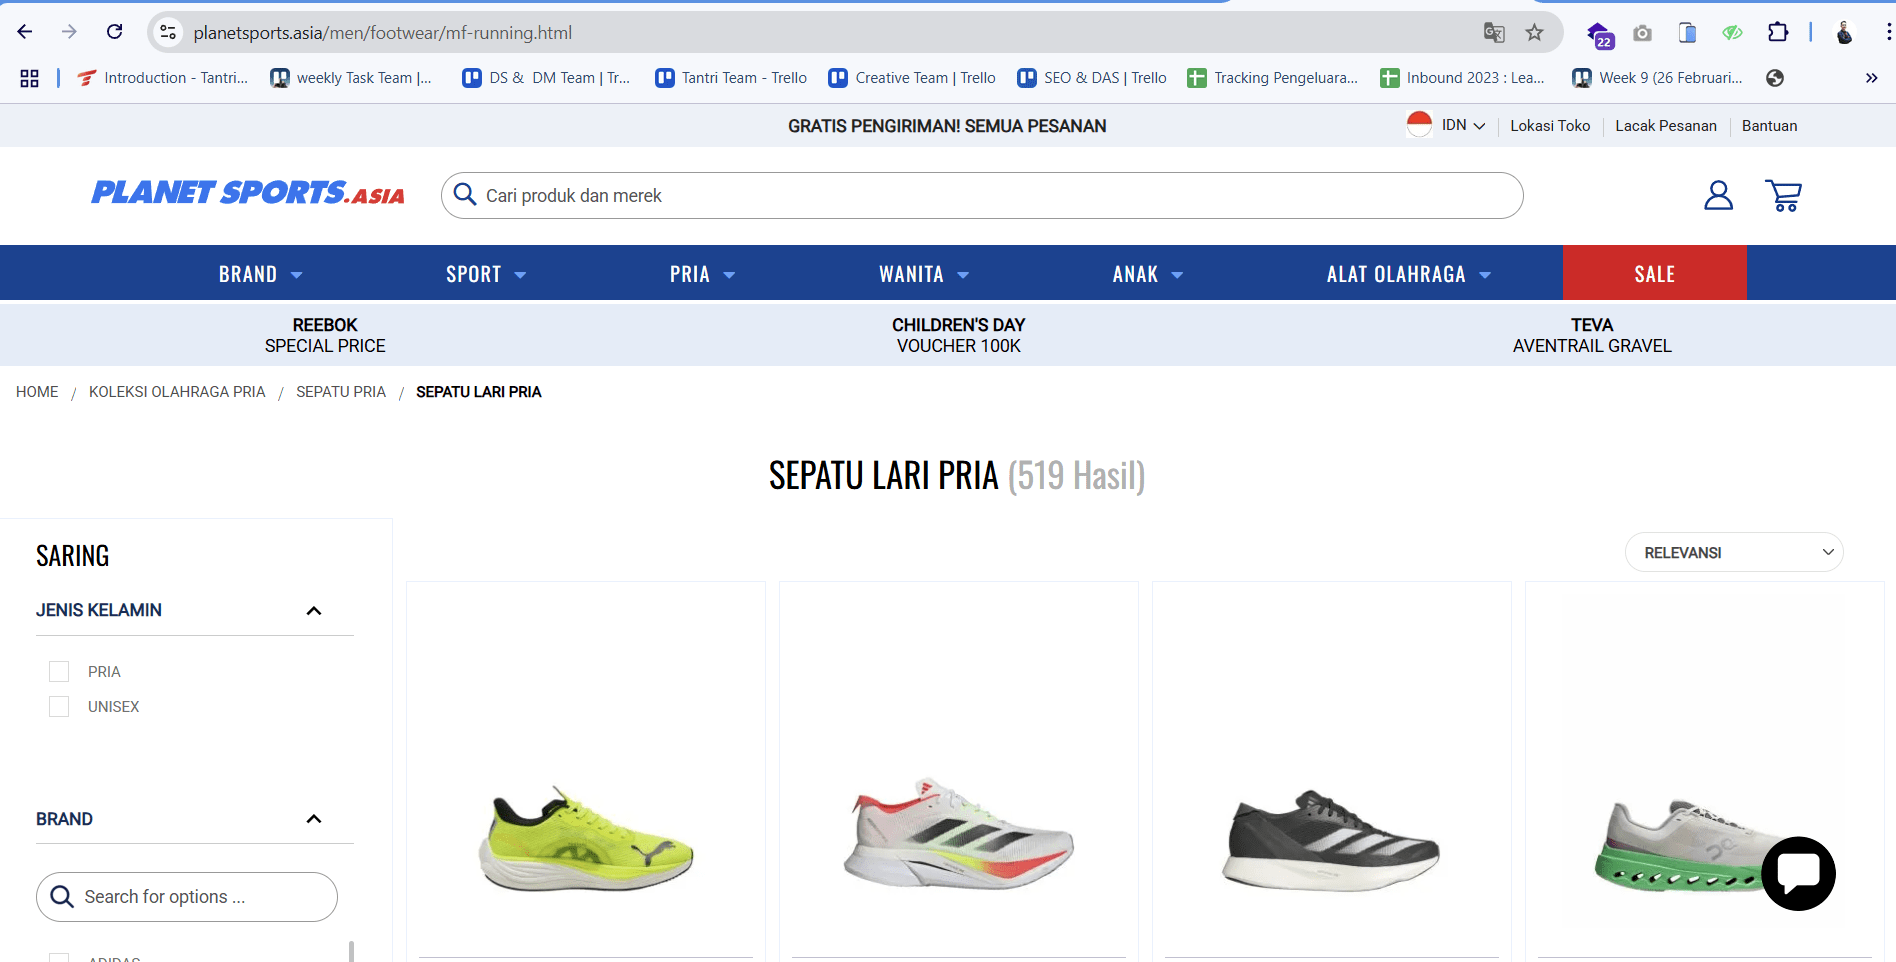This screenshot has height=962, width=1896.
Task: Expand the ALAT OLAHRAGA navigation menu
Action: pyautogui.click(x=1409, y=274)
